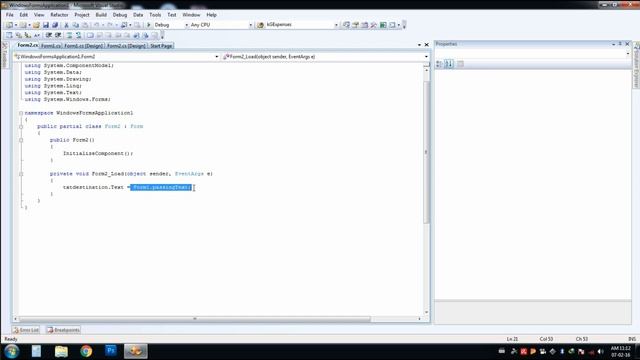Image resolution: width=640 pixels, height=360 pixels.
Task: Expand the Solution Explorer side tab
Action: (636, 64)
